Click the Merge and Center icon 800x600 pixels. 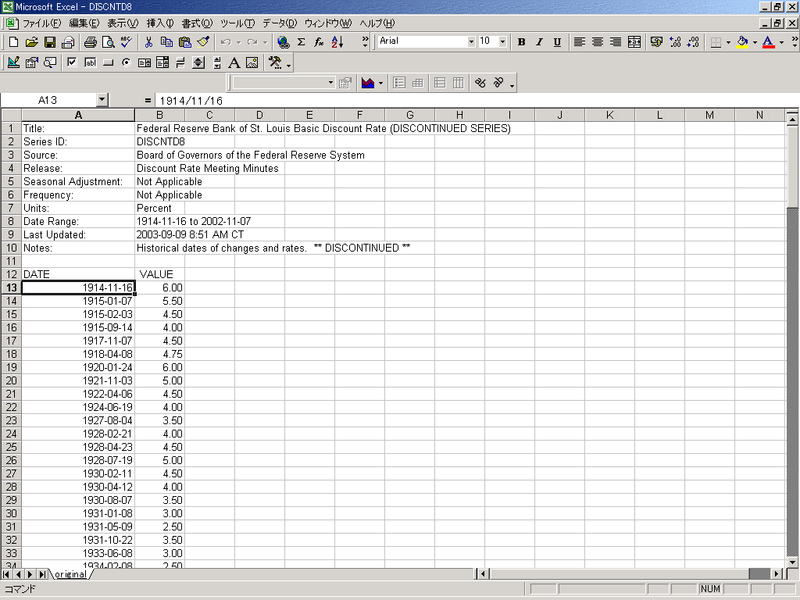[x=634, y=42]
